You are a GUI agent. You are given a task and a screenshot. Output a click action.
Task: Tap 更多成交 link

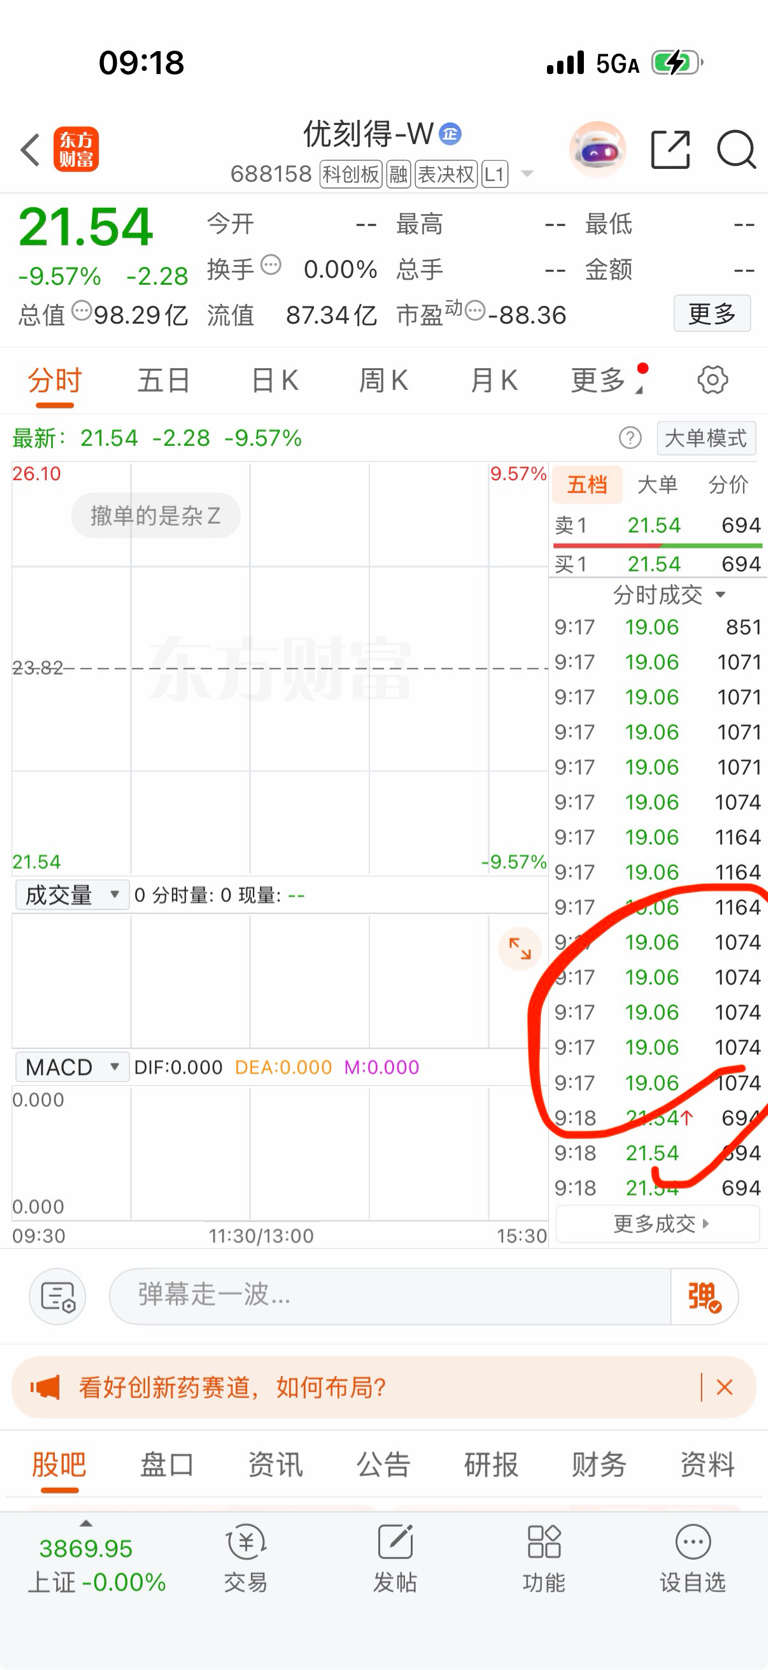click(659, 1224)
